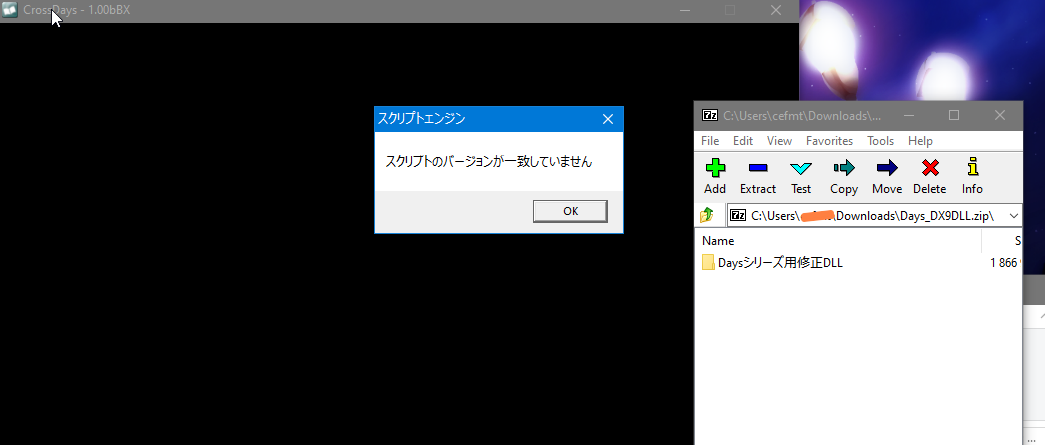Click the Move toolbar icon

point(887,175)
